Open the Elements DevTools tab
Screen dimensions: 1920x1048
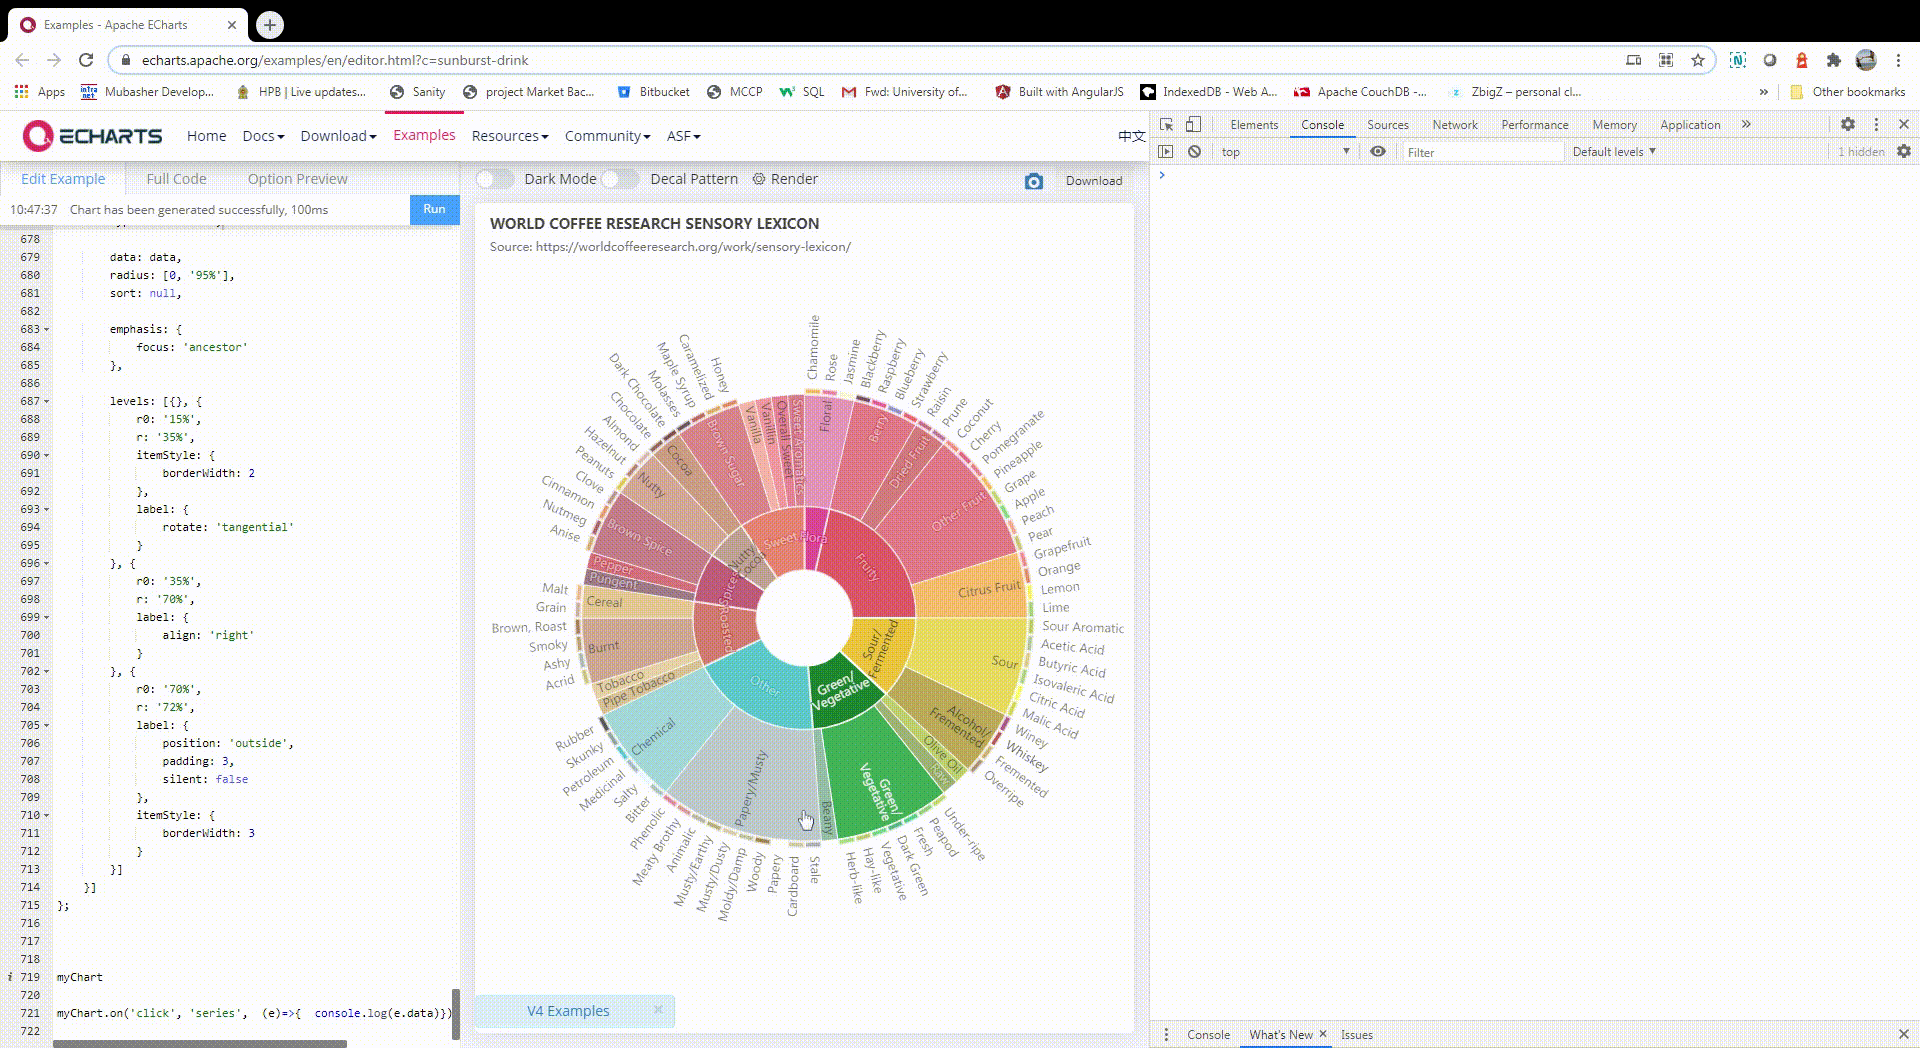[1254, 124]
